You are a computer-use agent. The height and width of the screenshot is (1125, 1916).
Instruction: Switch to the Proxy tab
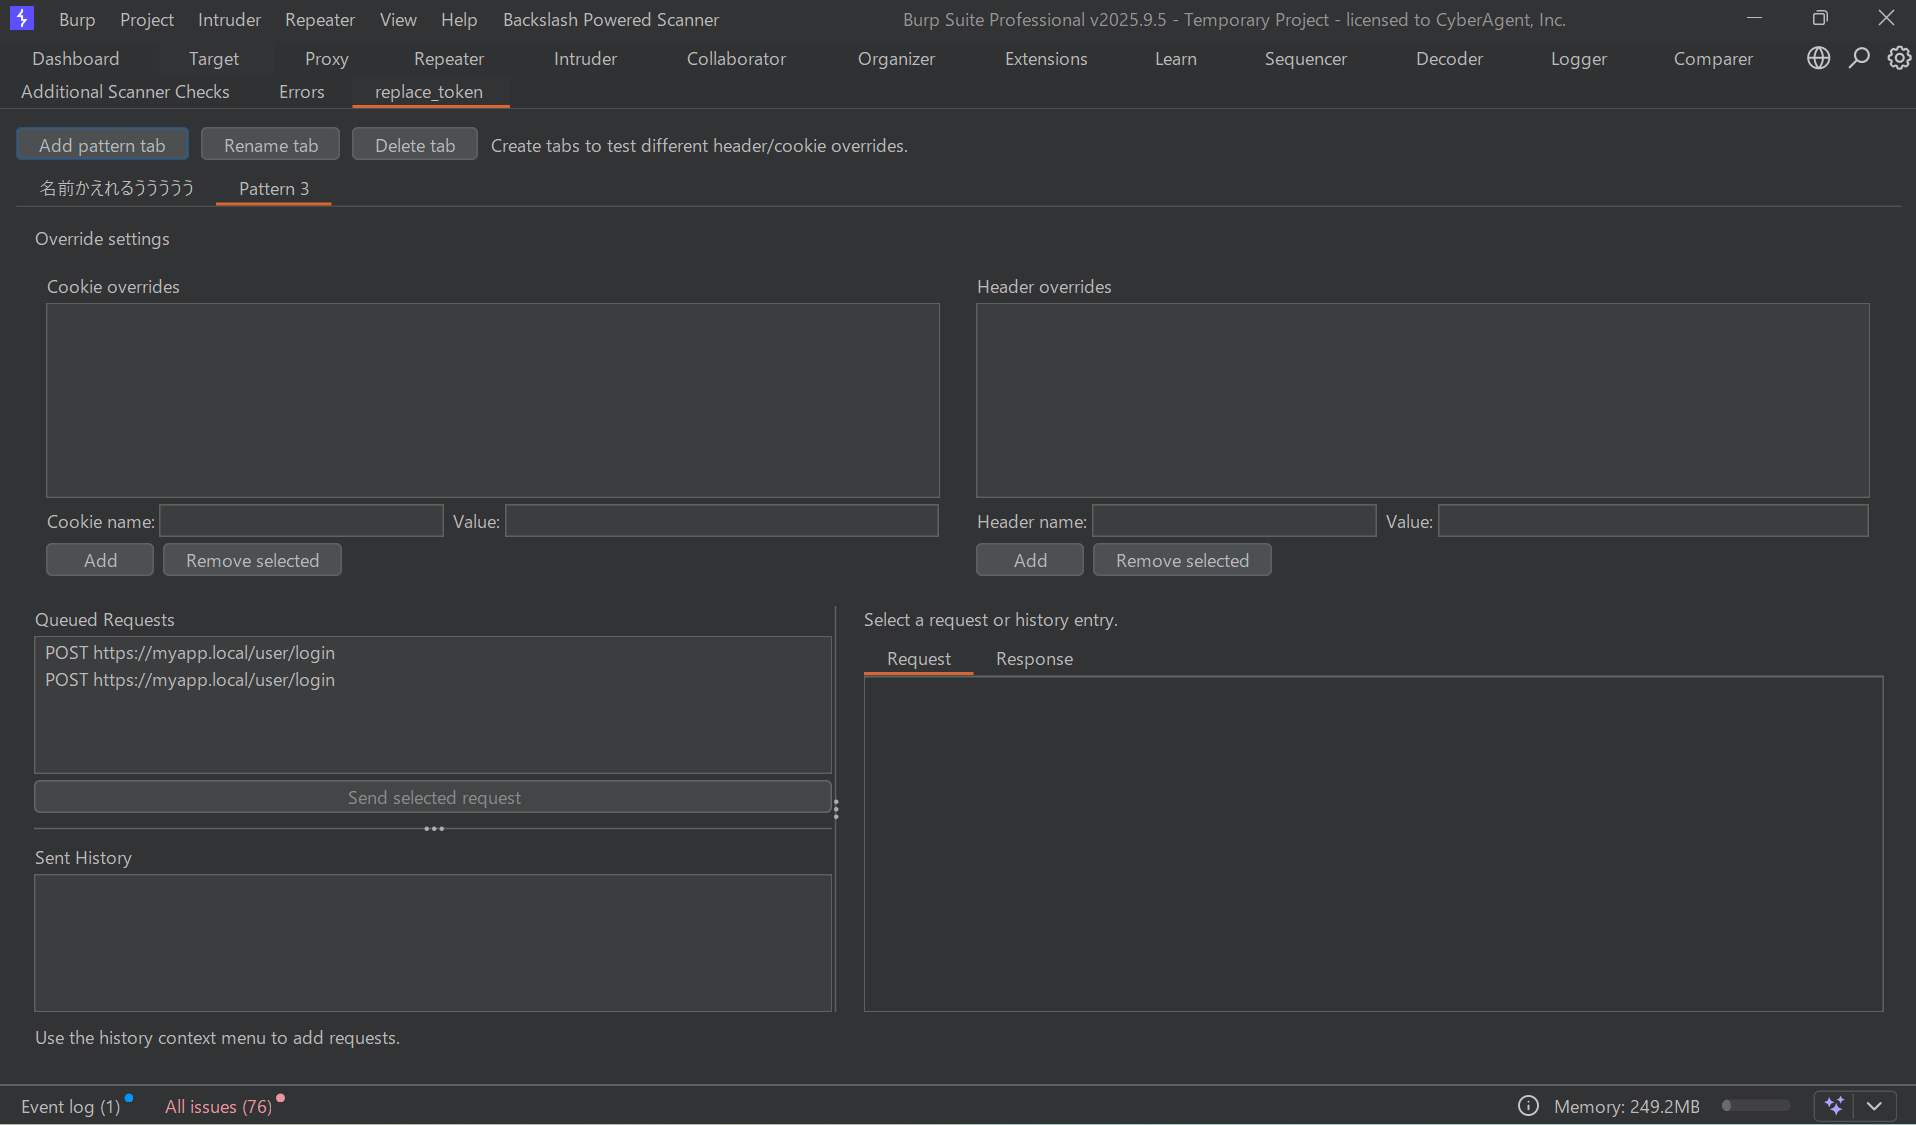click(327, 58)
